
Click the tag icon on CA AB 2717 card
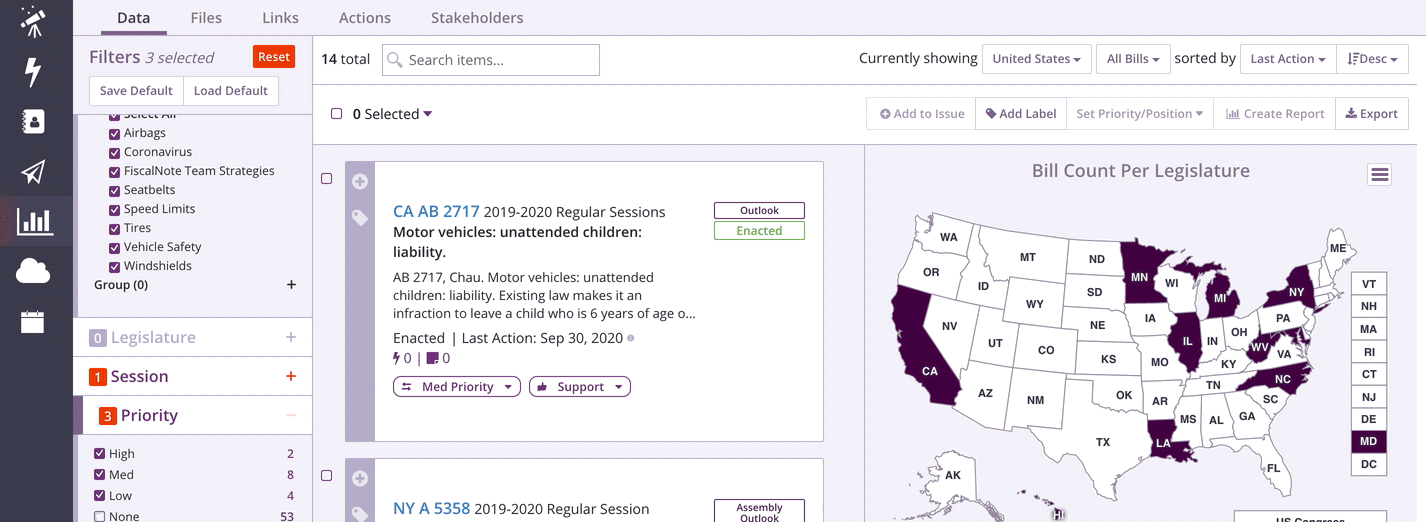(360, 217)
